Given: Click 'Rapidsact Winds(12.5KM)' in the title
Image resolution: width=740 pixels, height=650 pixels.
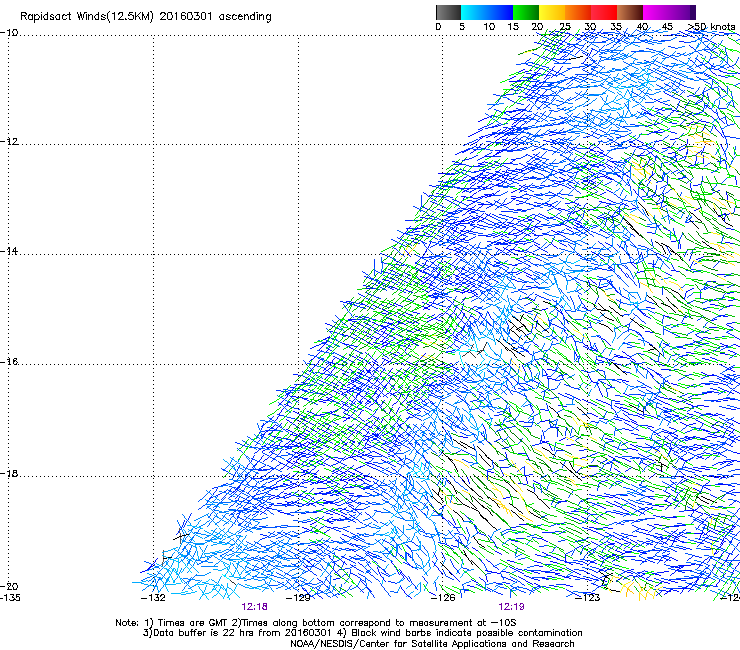Looking at the screenshot, I should (x=87, y=17).
